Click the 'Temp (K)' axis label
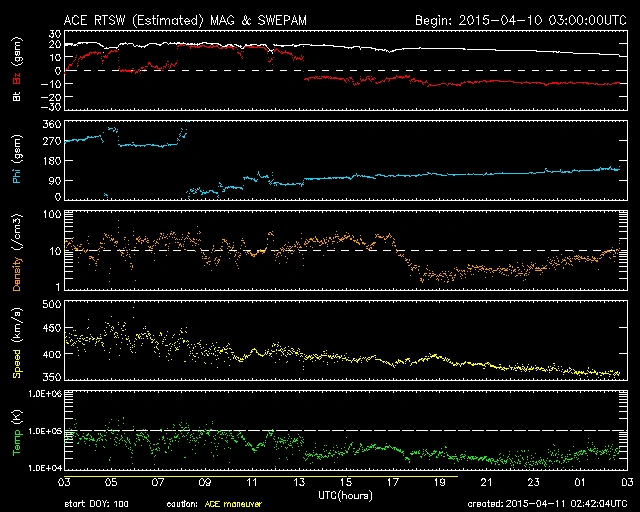The image size is (640, 512). pyautogui.click(x=16, y=433)
